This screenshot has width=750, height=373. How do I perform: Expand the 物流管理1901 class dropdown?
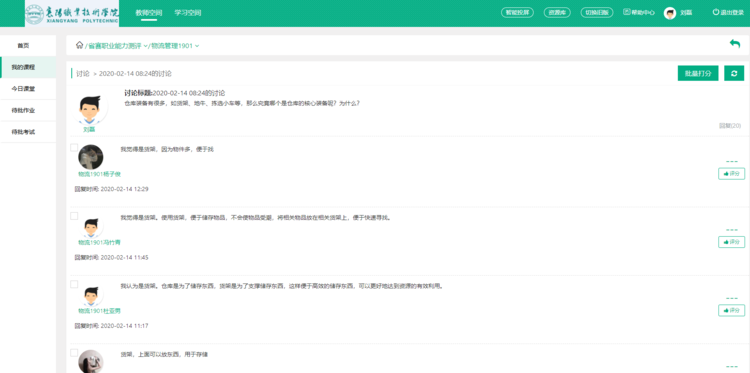coord(197,46)
